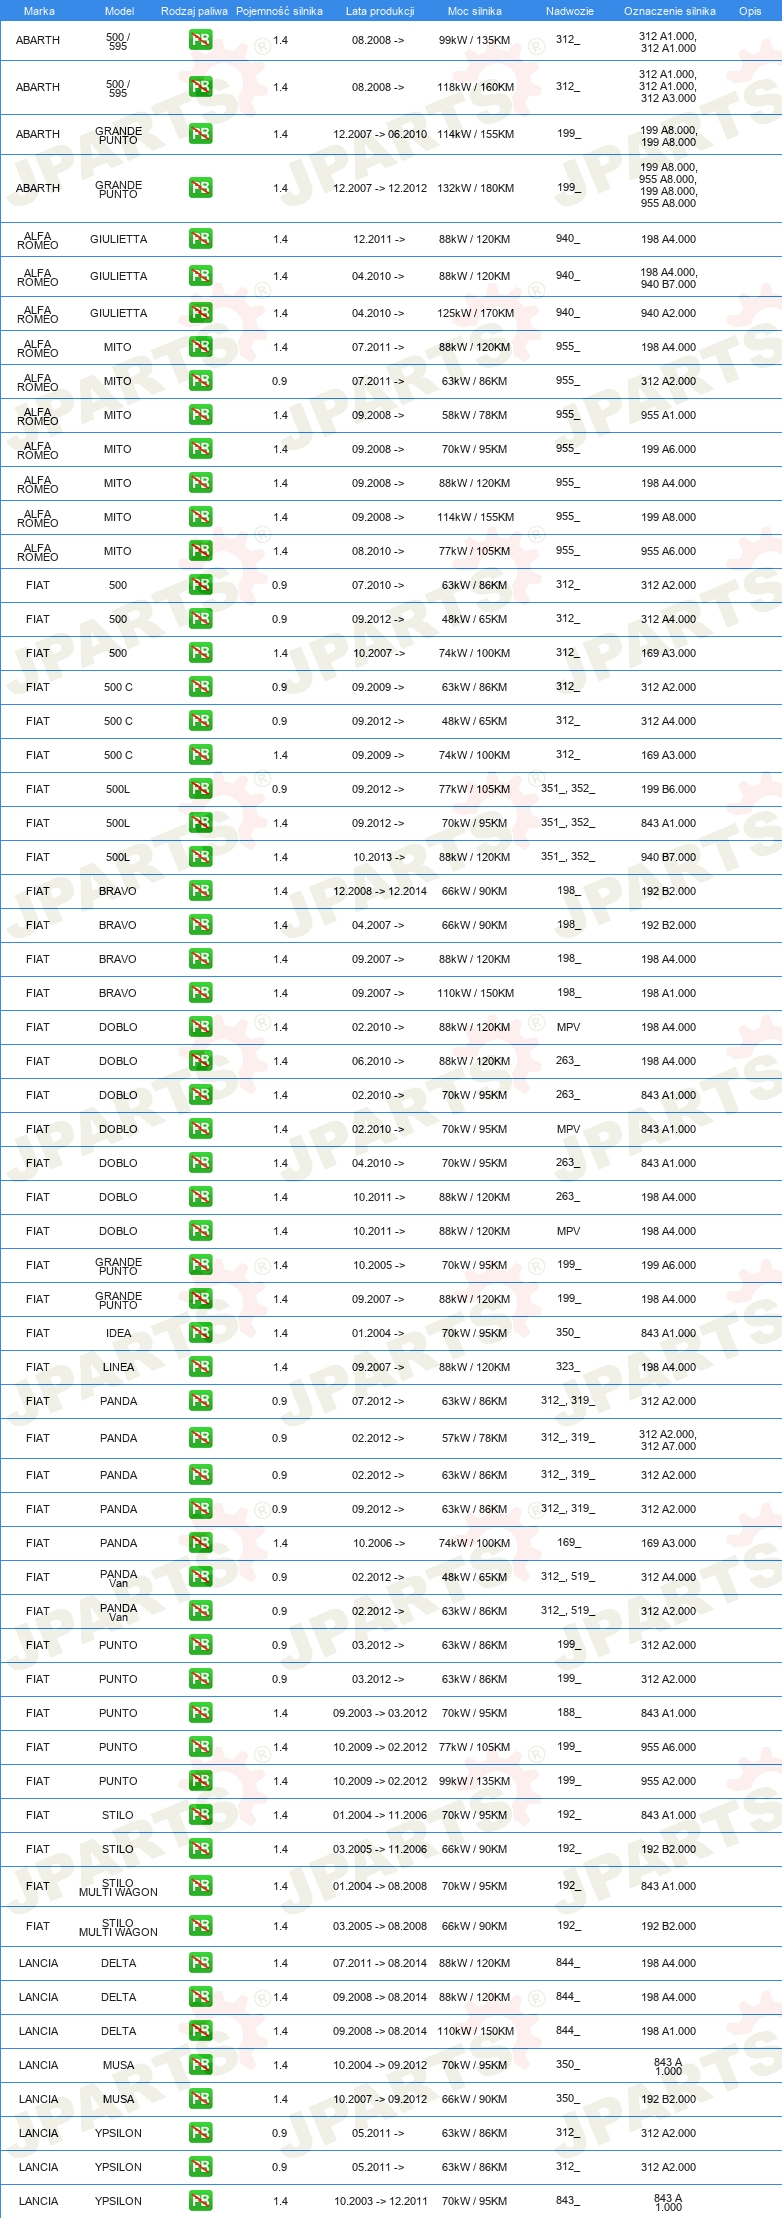Viewport: 782px width, 2218px height.
Task: Click engine code 199 B6.000
Action: tap(668, 789)
